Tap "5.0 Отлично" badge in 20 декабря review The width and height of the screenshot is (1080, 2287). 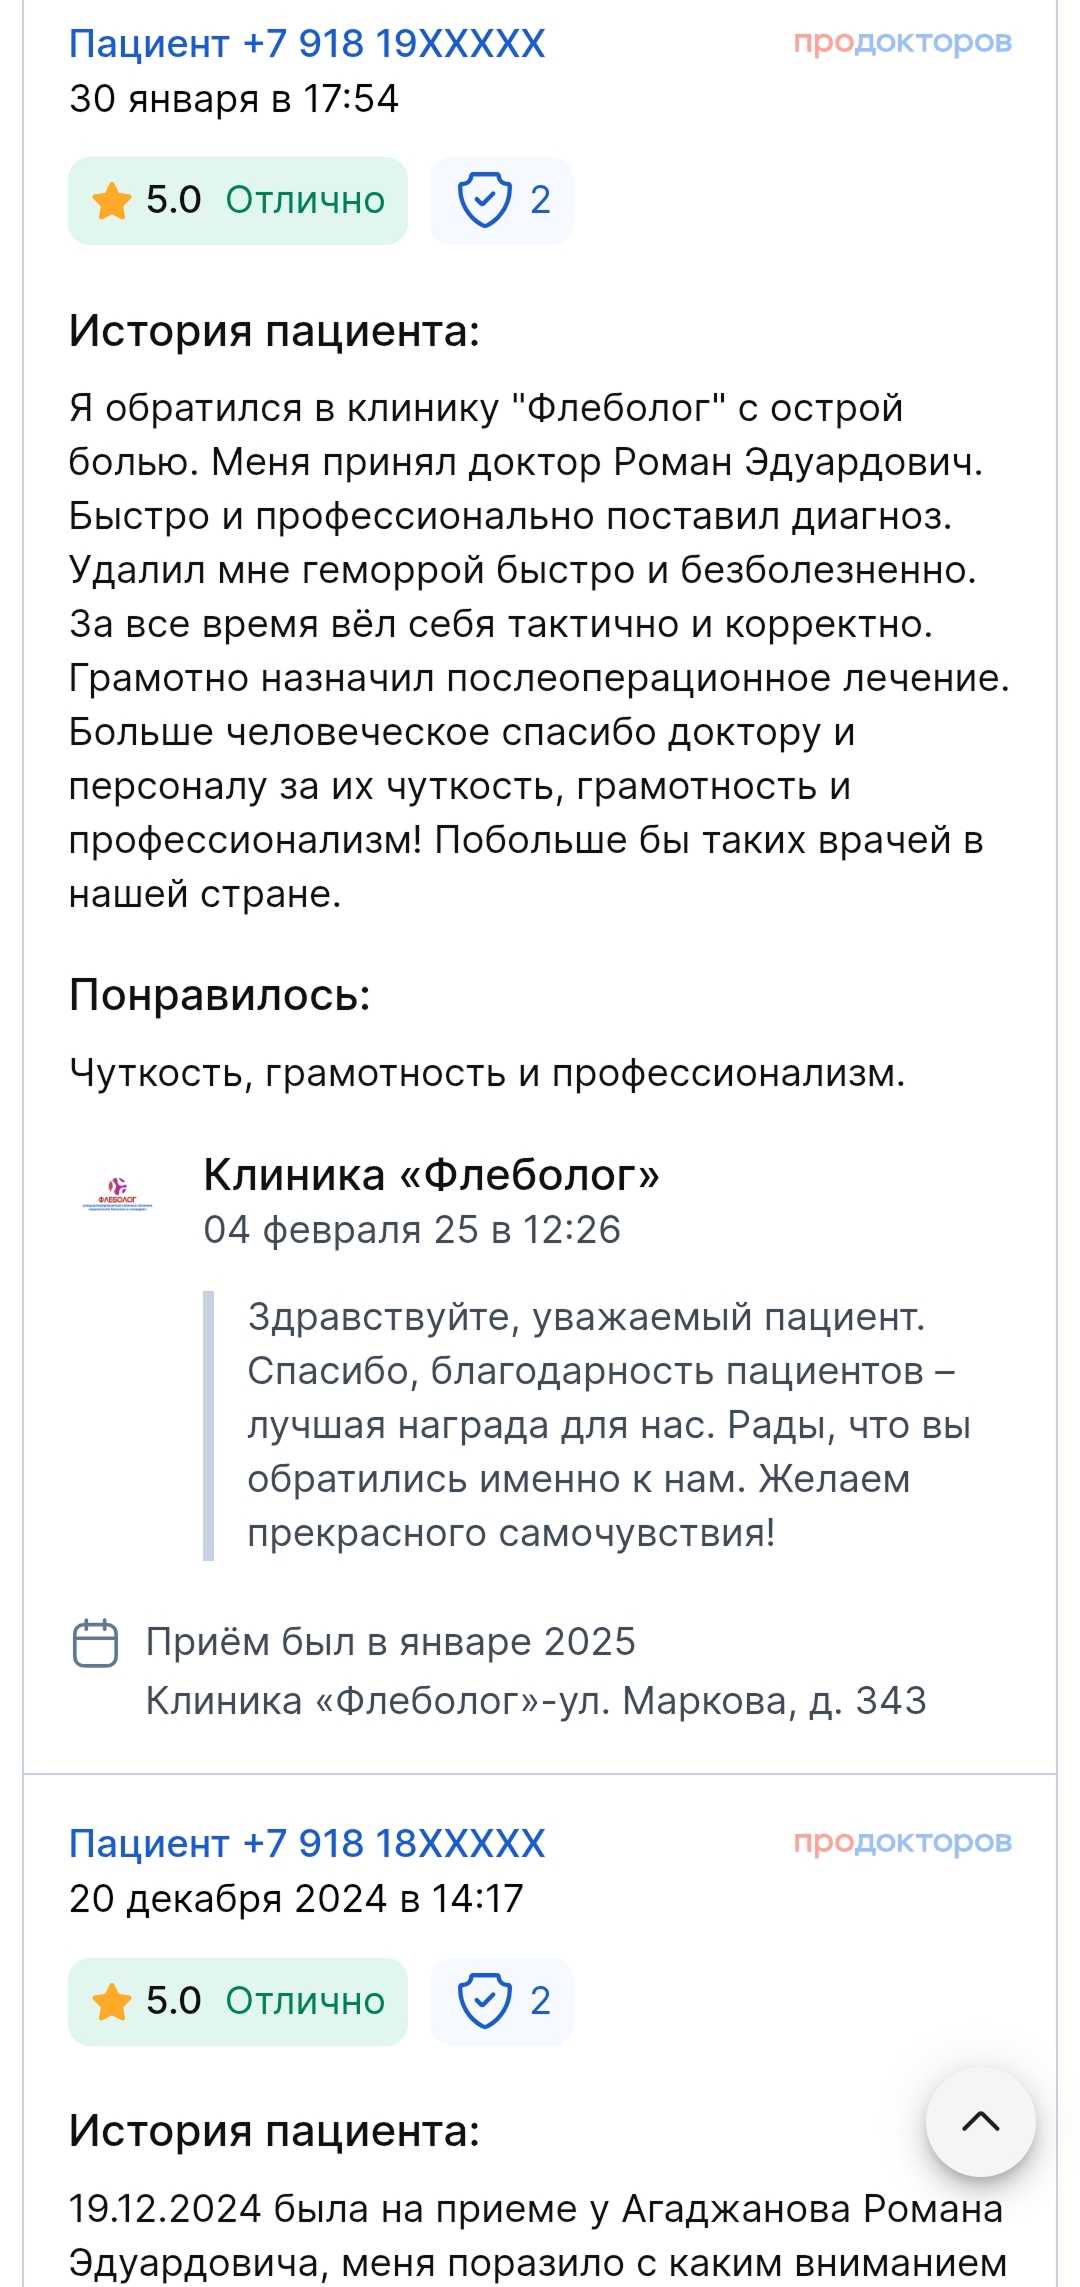(238, 2001)
